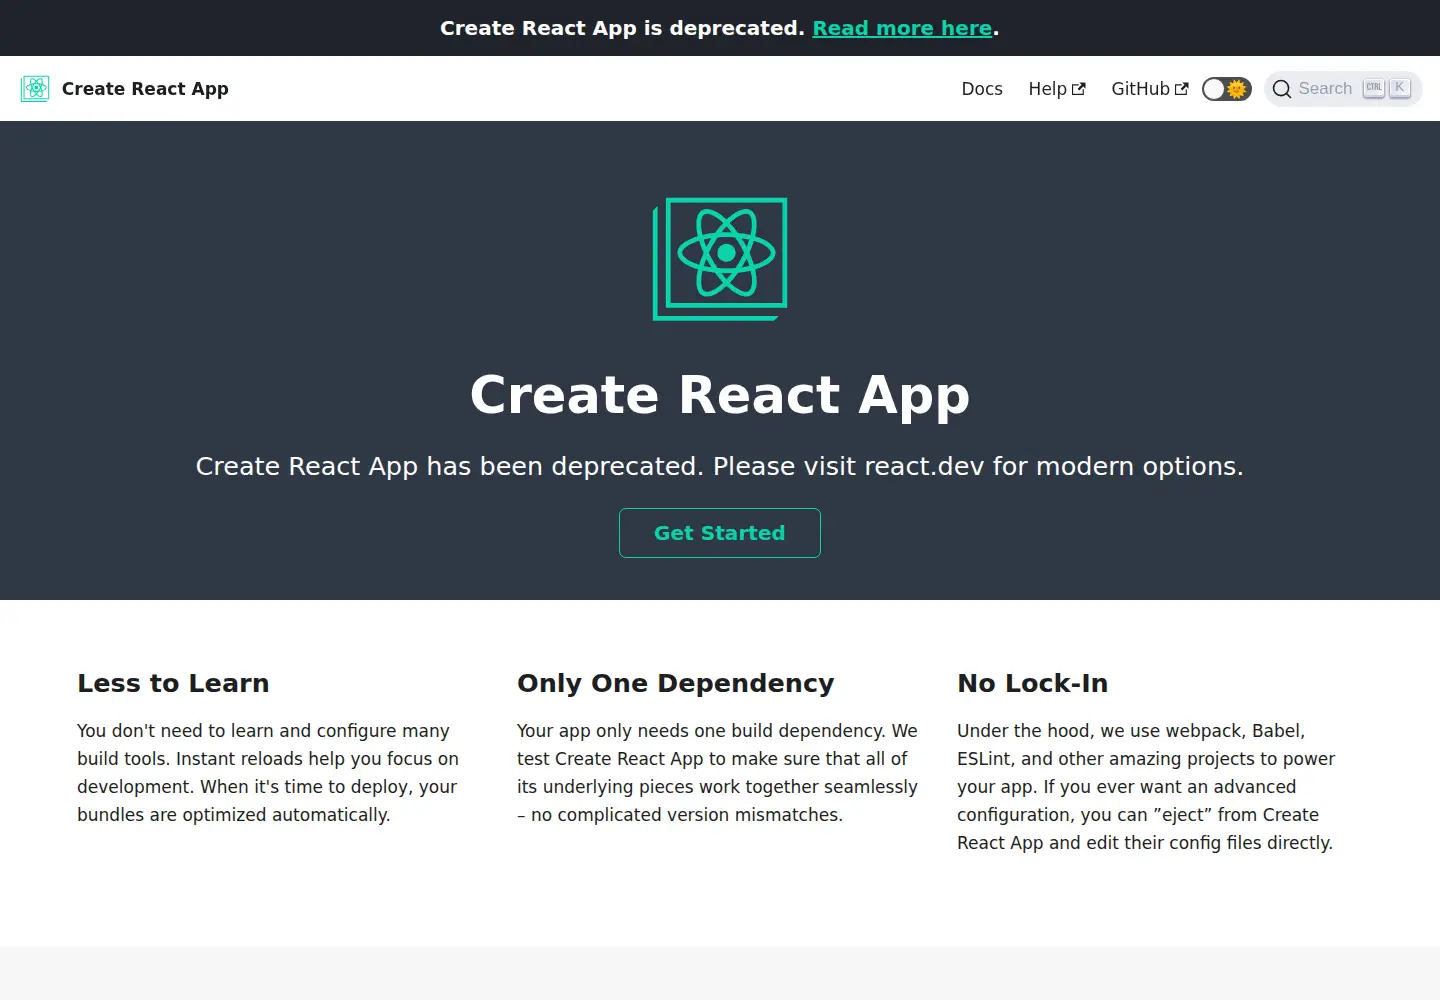The height and width of the screenshot is (1000, 1440).
Task: Click paragraph starting 'Under the hood'
Action: [x=1146, y=787]
